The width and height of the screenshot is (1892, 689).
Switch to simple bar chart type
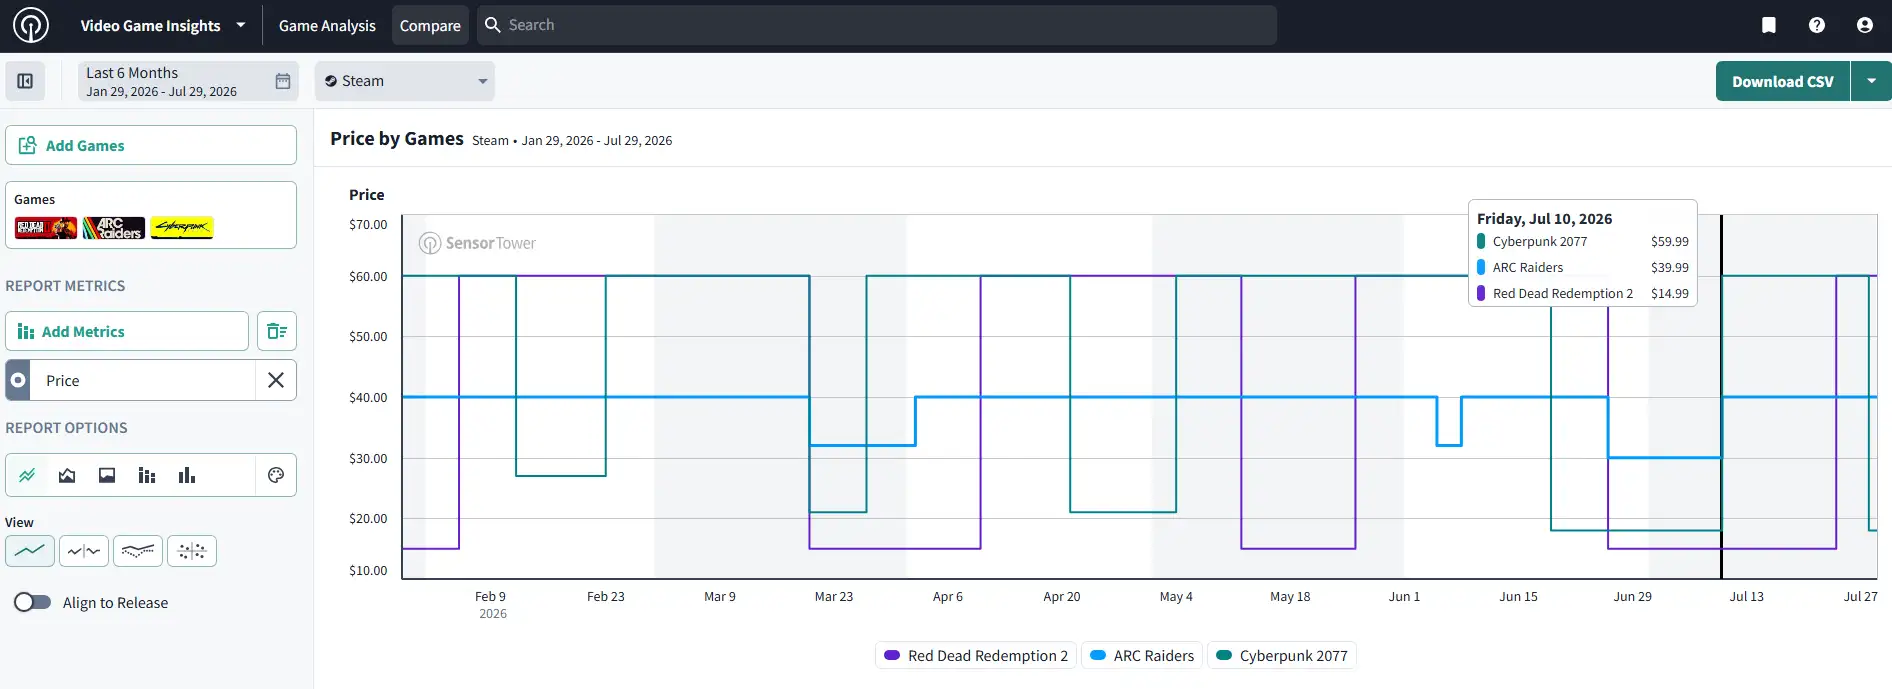[x=187, y=475]
